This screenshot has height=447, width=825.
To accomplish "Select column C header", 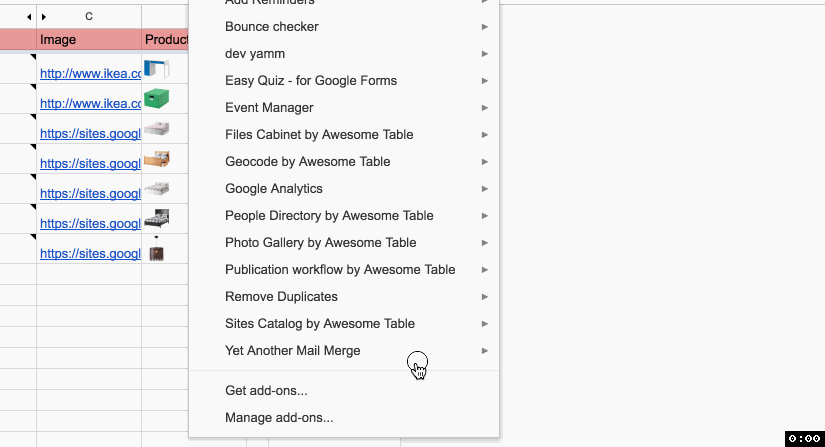I will (x=90, y=17).
